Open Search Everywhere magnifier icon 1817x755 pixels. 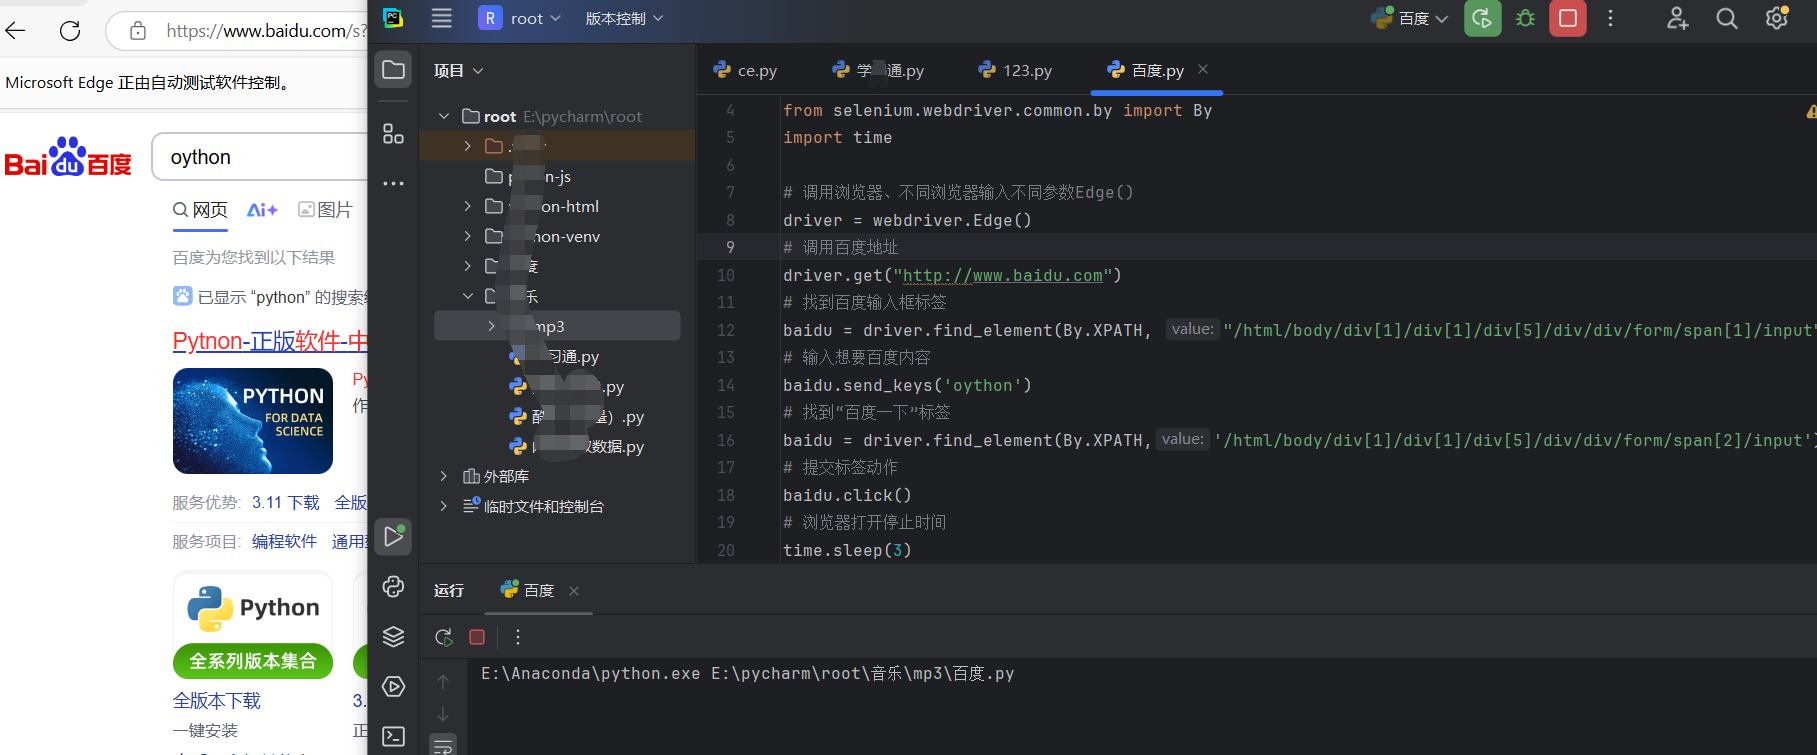coord(1727,18)
